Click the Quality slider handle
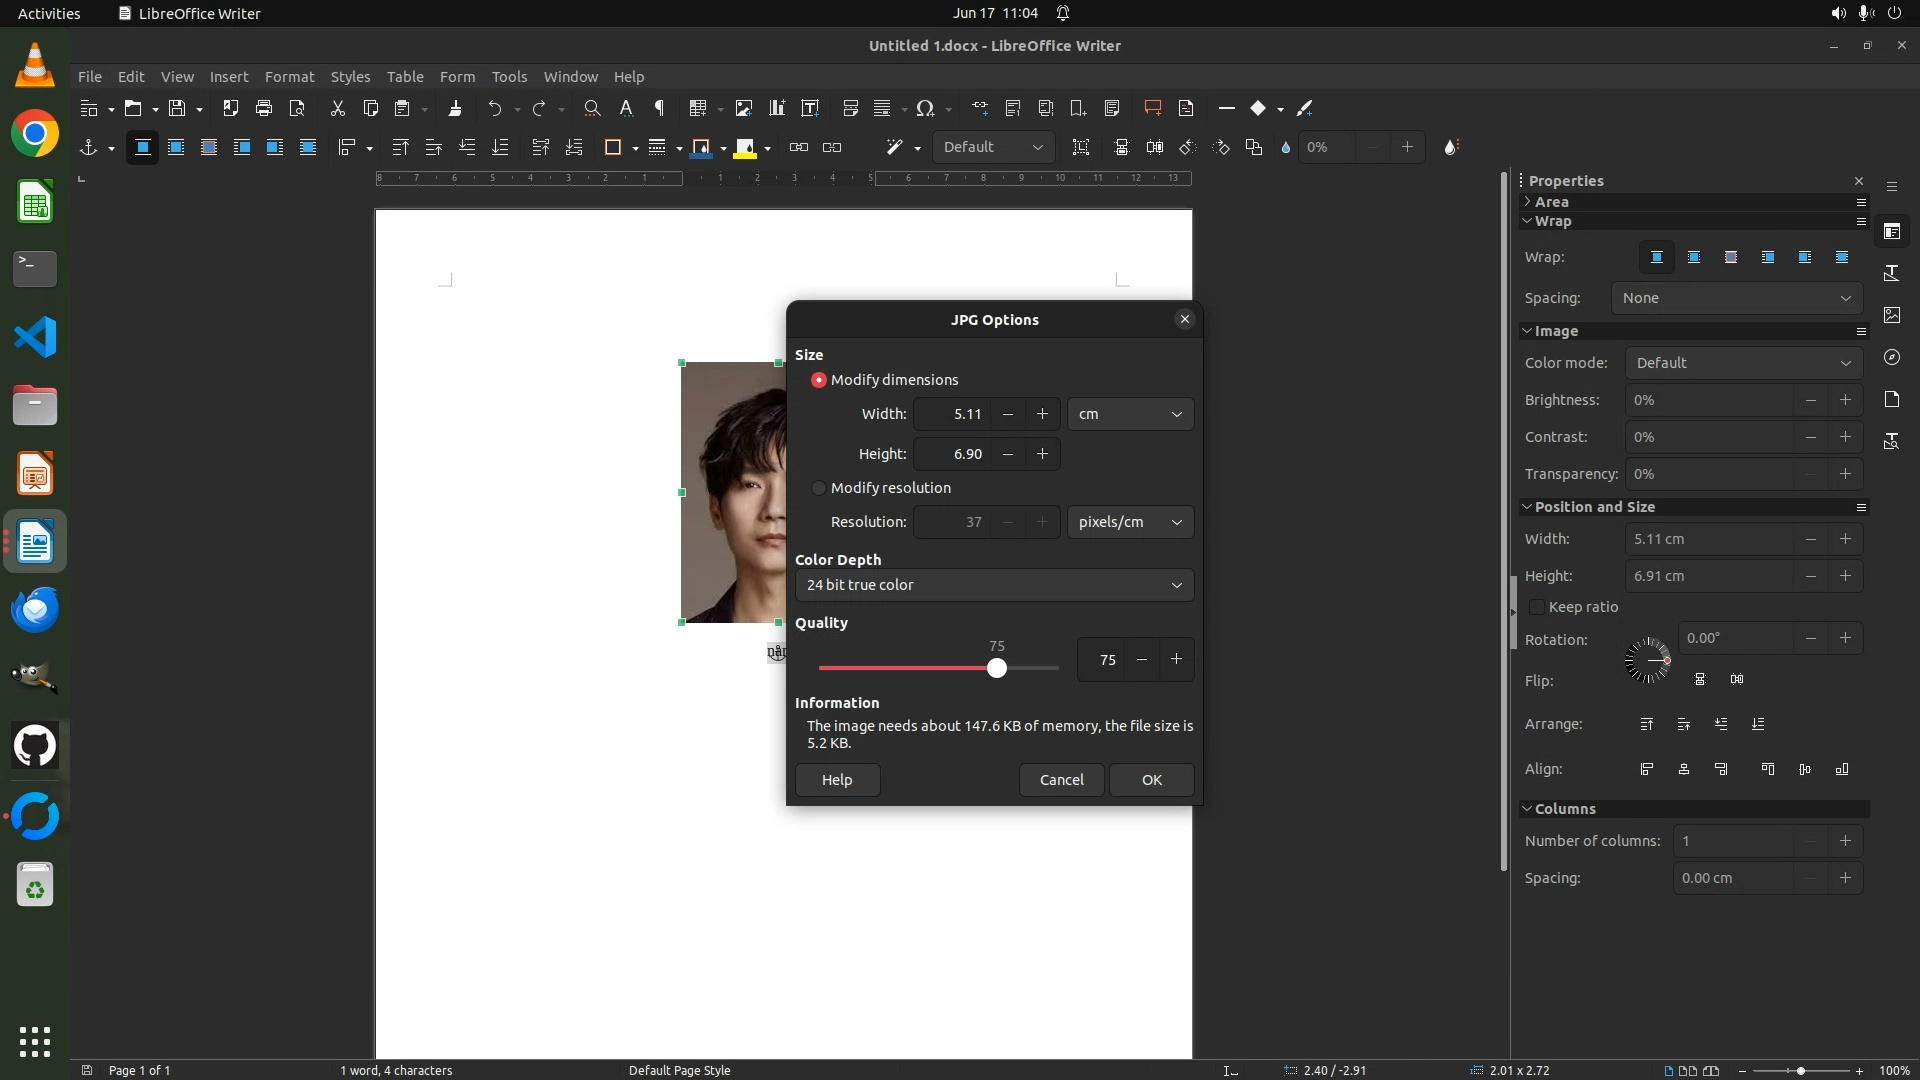This screenshot has width=1920, height=1080. tap(996, 668)
